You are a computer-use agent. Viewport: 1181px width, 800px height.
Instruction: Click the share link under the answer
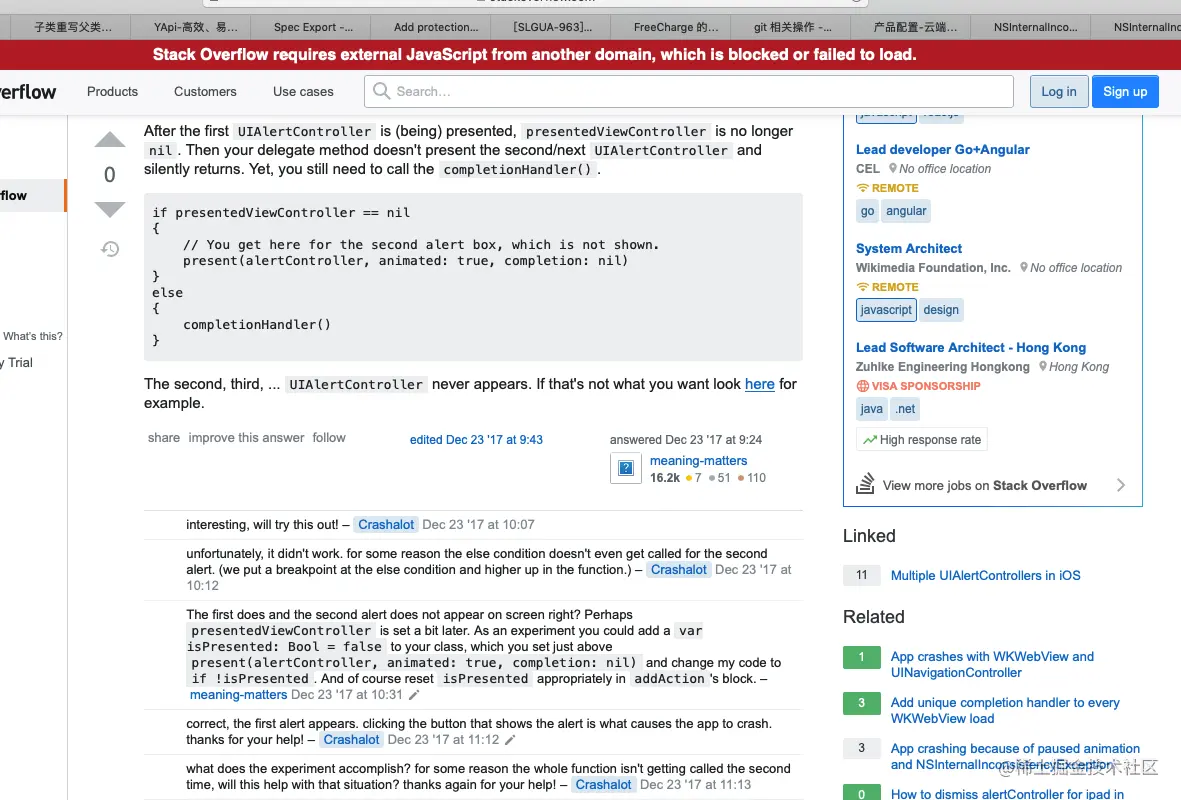click(x=163, y=438)
